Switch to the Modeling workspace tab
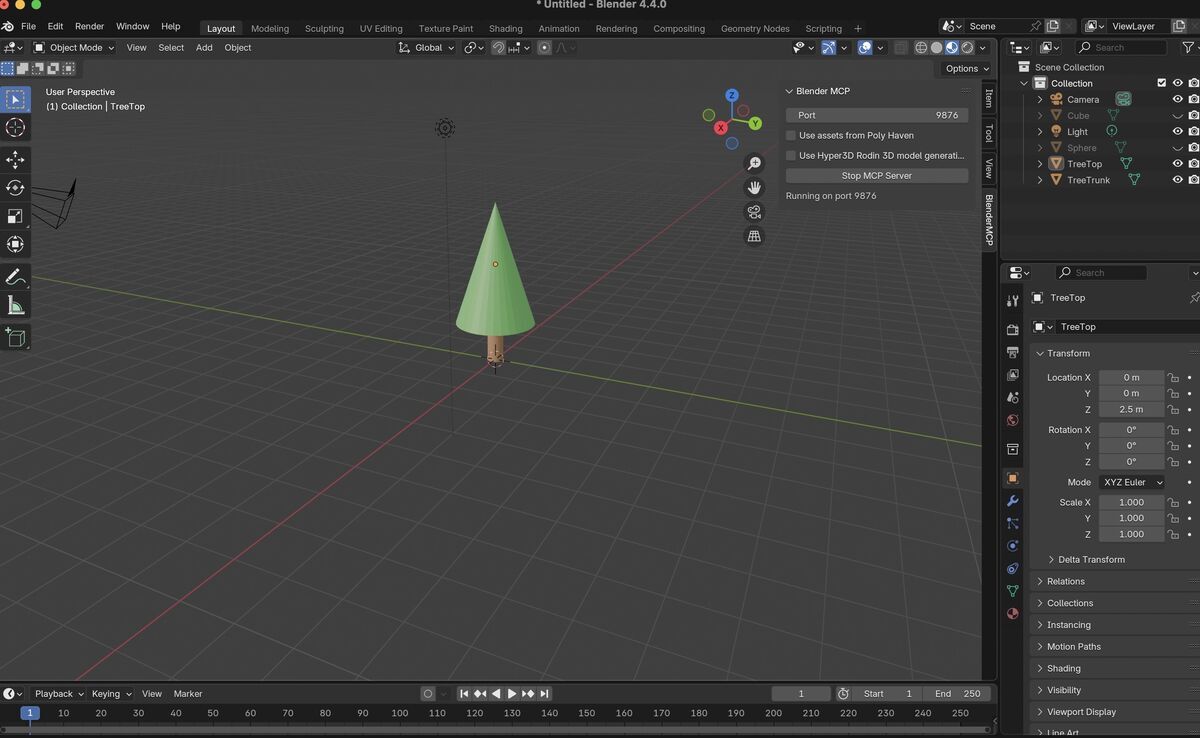Screen dimensions: 1200x738 click(x=270, y=28)
